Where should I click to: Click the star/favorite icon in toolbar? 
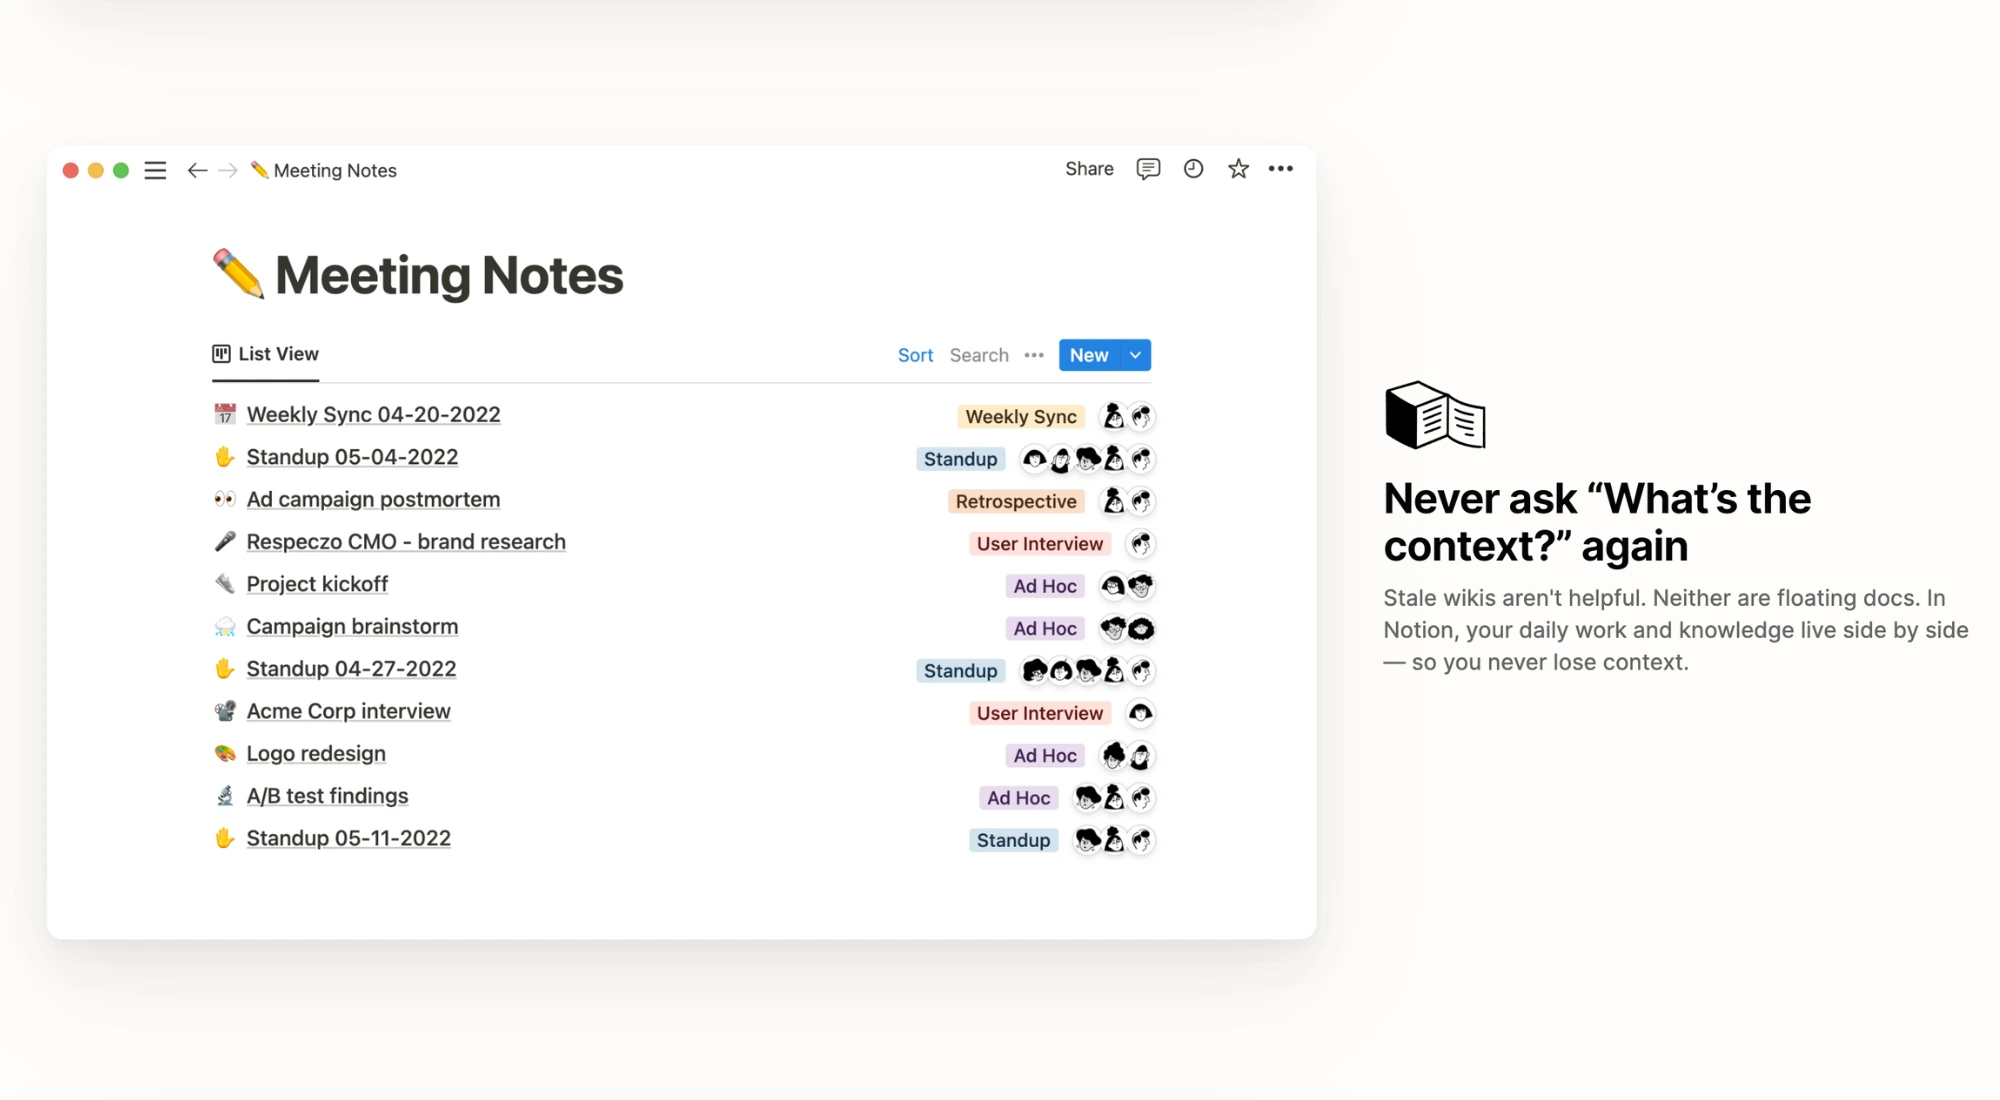[x=1238, y=168]
